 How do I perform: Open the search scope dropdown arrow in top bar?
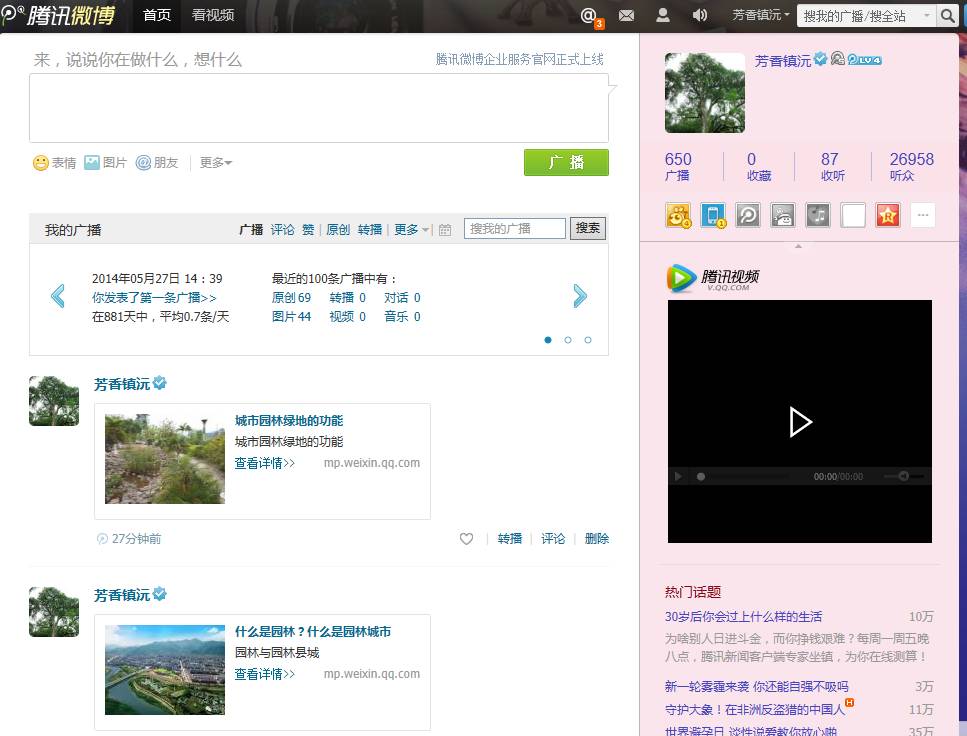pyautogui.click(x=926, y=15)
